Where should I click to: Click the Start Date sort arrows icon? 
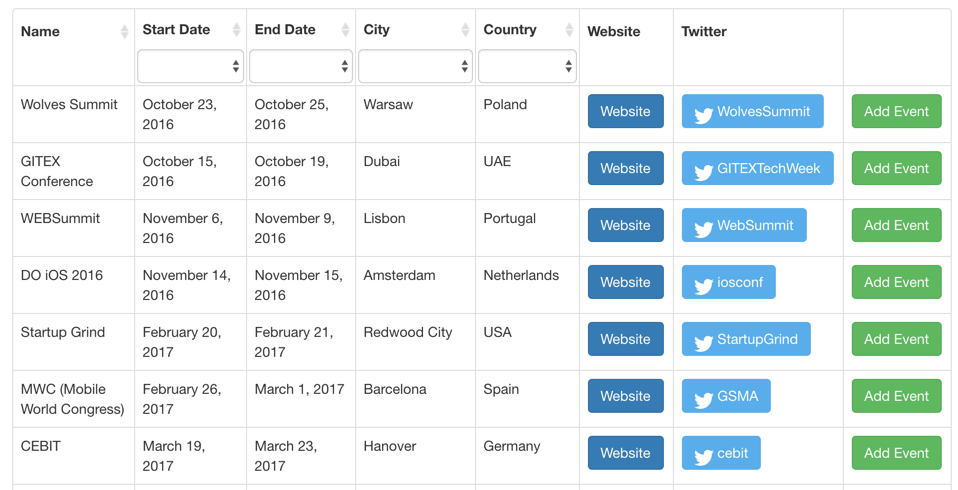coord(237,30)
